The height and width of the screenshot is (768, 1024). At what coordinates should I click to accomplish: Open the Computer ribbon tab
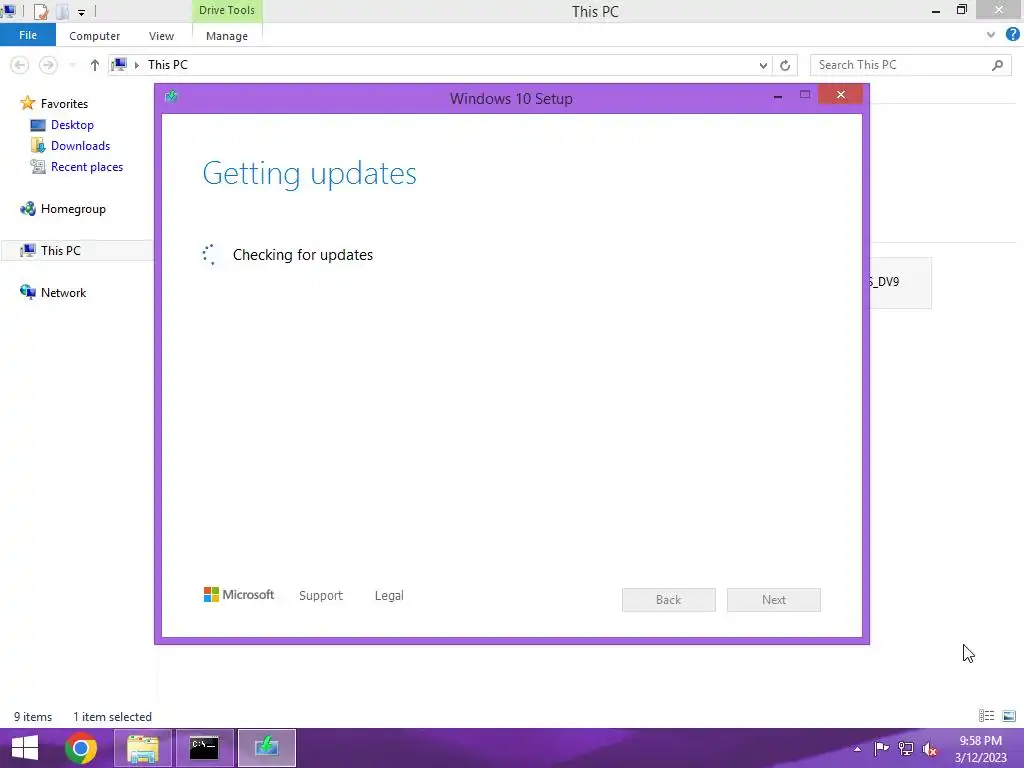(x=95, y=36)
